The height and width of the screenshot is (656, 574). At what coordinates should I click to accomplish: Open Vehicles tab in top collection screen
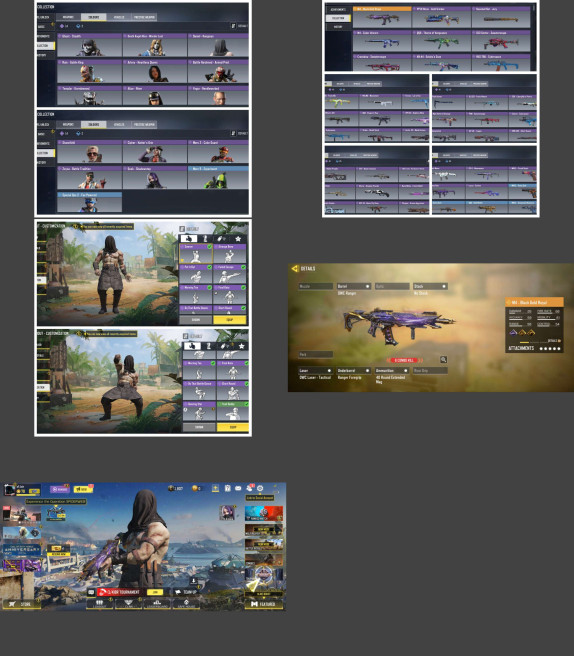click(119, 17)
